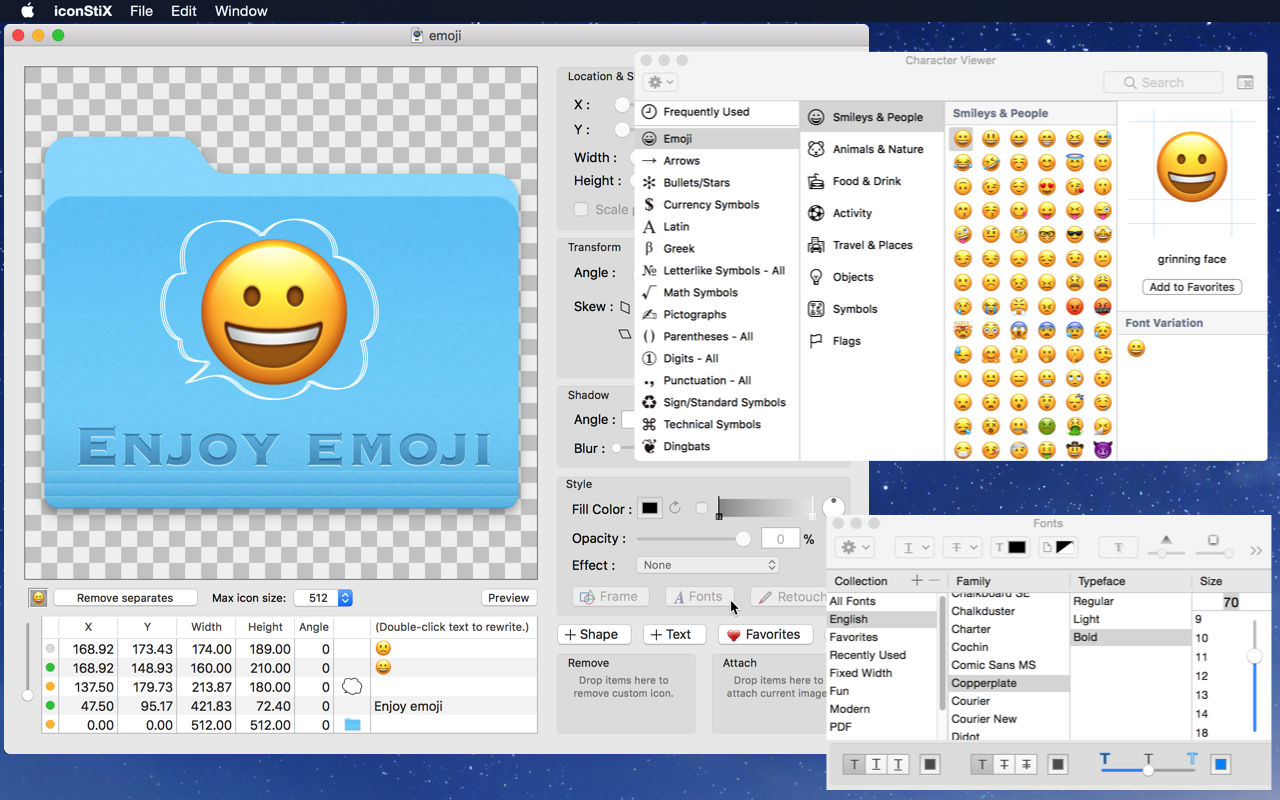Select Animals & Nature category
The height and width of the screenshot is (800, 1280).
click(872, 149)
